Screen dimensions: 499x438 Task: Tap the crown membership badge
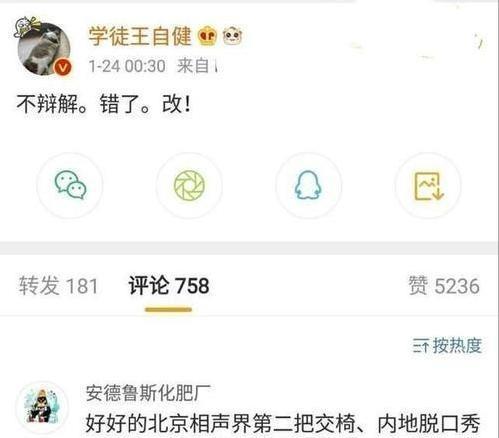pyautogui.click(x=207, y=37)
